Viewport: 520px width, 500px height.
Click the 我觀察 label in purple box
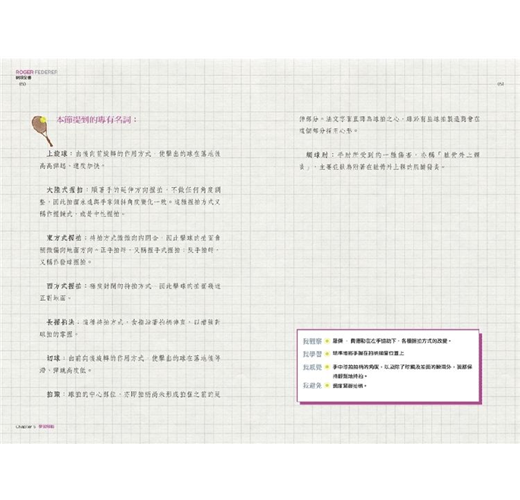(312, 341)
